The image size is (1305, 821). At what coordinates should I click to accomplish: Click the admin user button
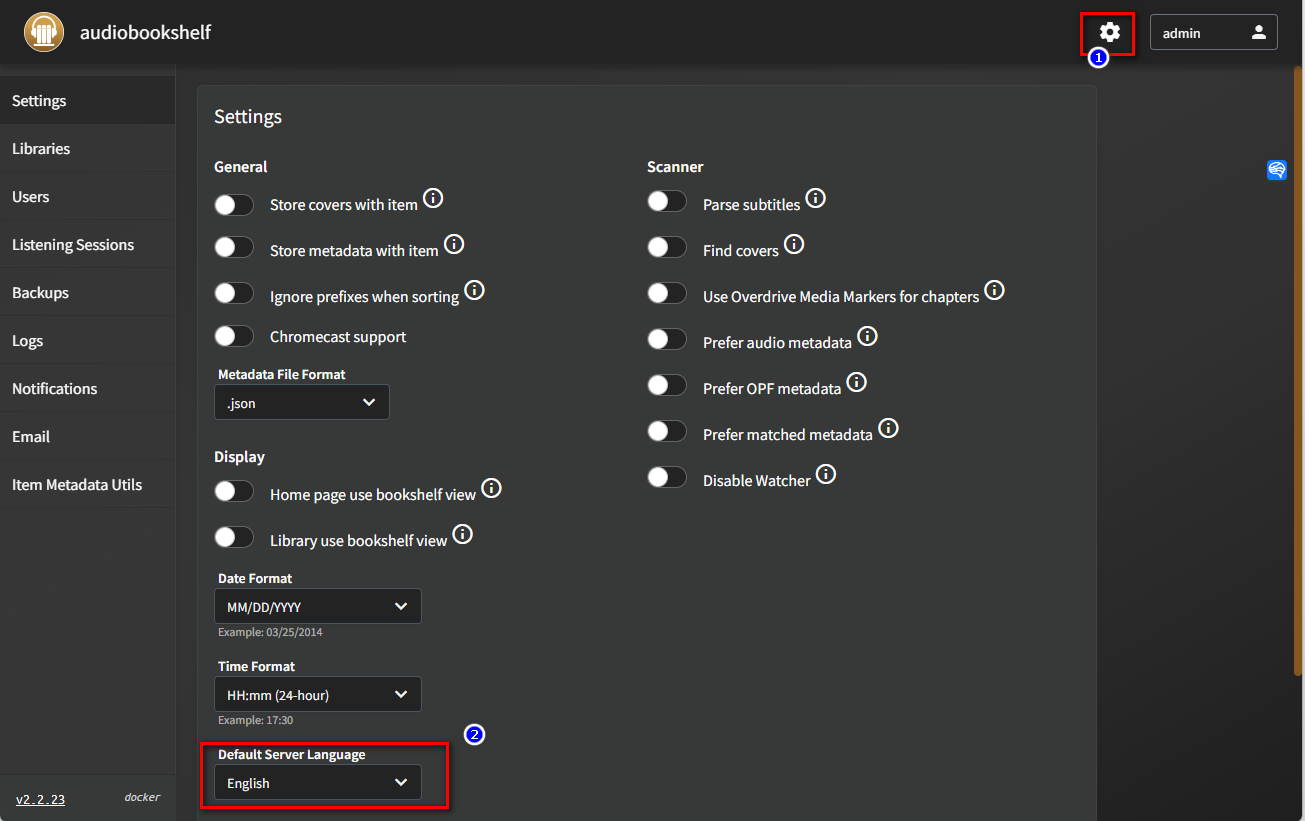1213,33
